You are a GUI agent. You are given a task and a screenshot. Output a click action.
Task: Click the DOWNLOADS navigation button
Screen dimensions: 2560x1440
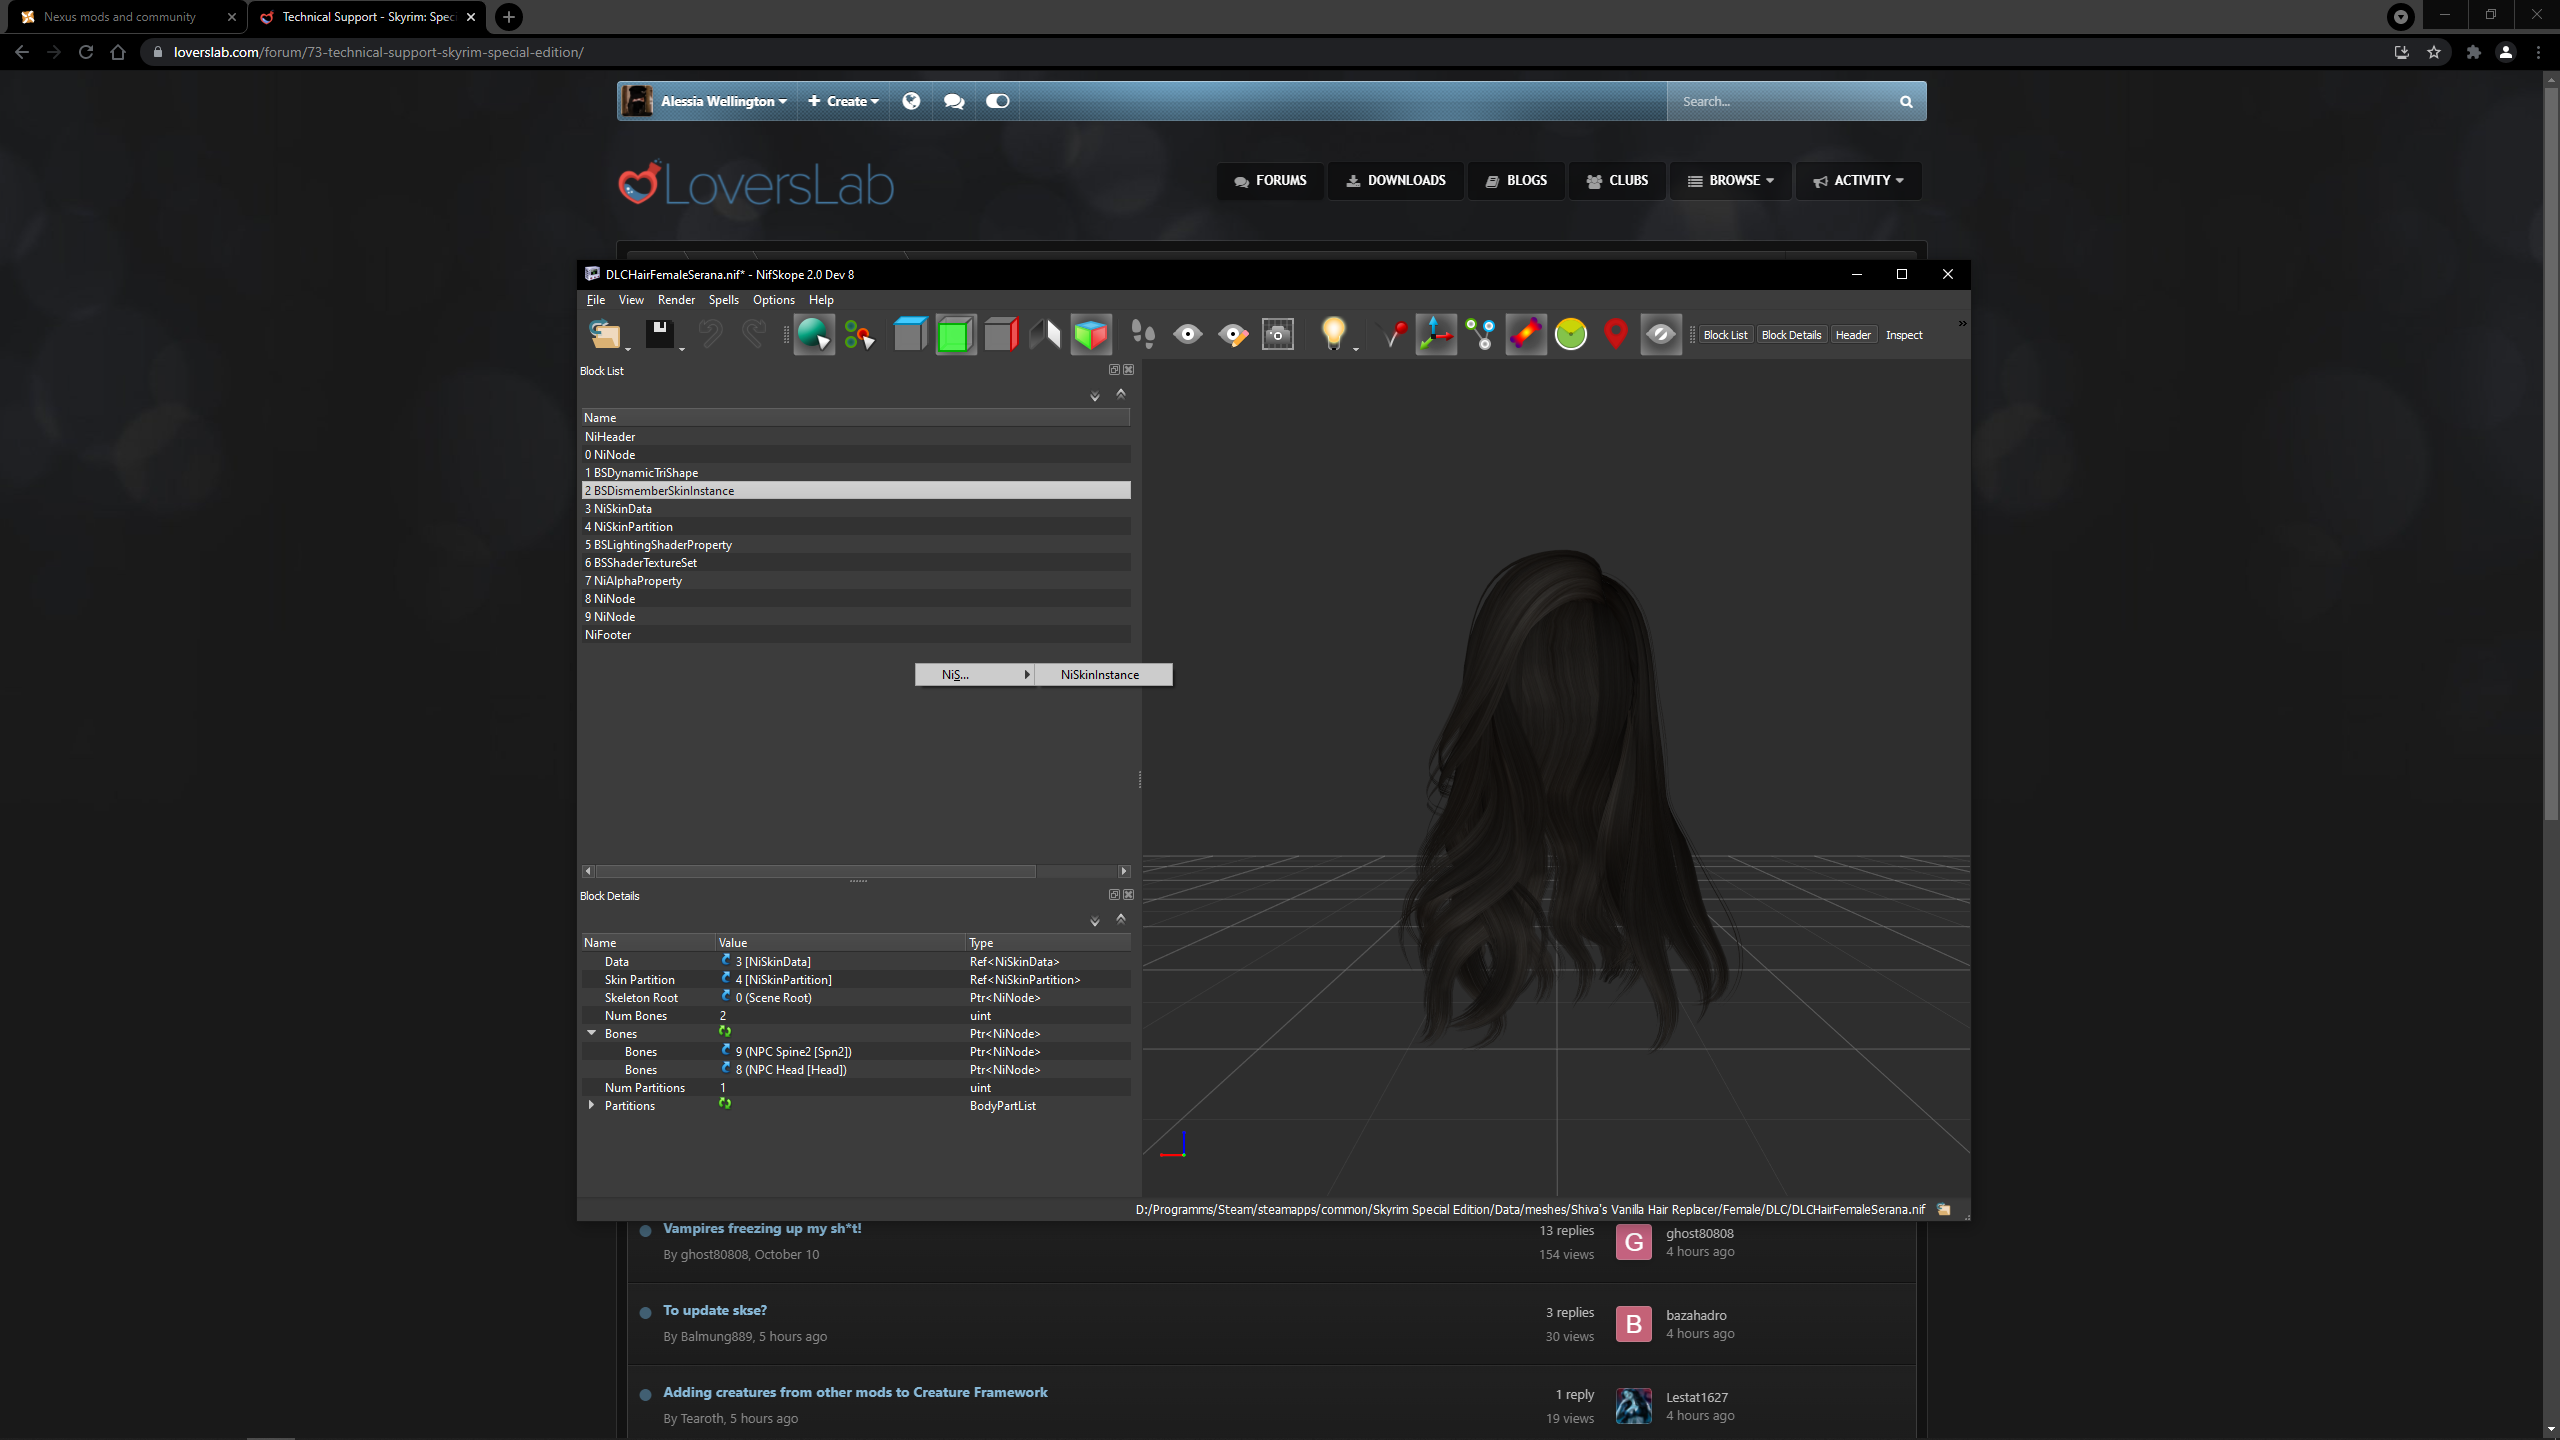1396,181
